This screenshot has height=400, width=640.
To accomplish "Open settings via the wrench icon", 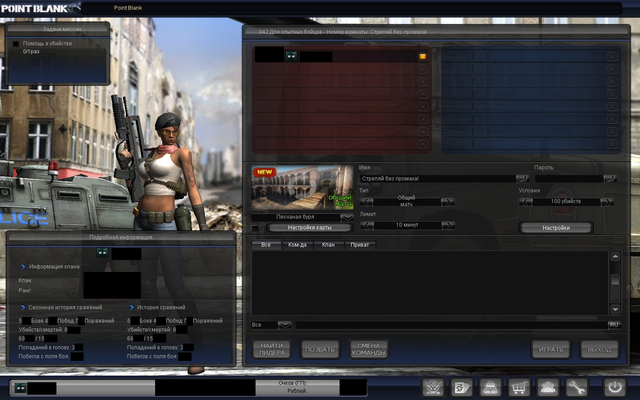I will click(577, 386).
